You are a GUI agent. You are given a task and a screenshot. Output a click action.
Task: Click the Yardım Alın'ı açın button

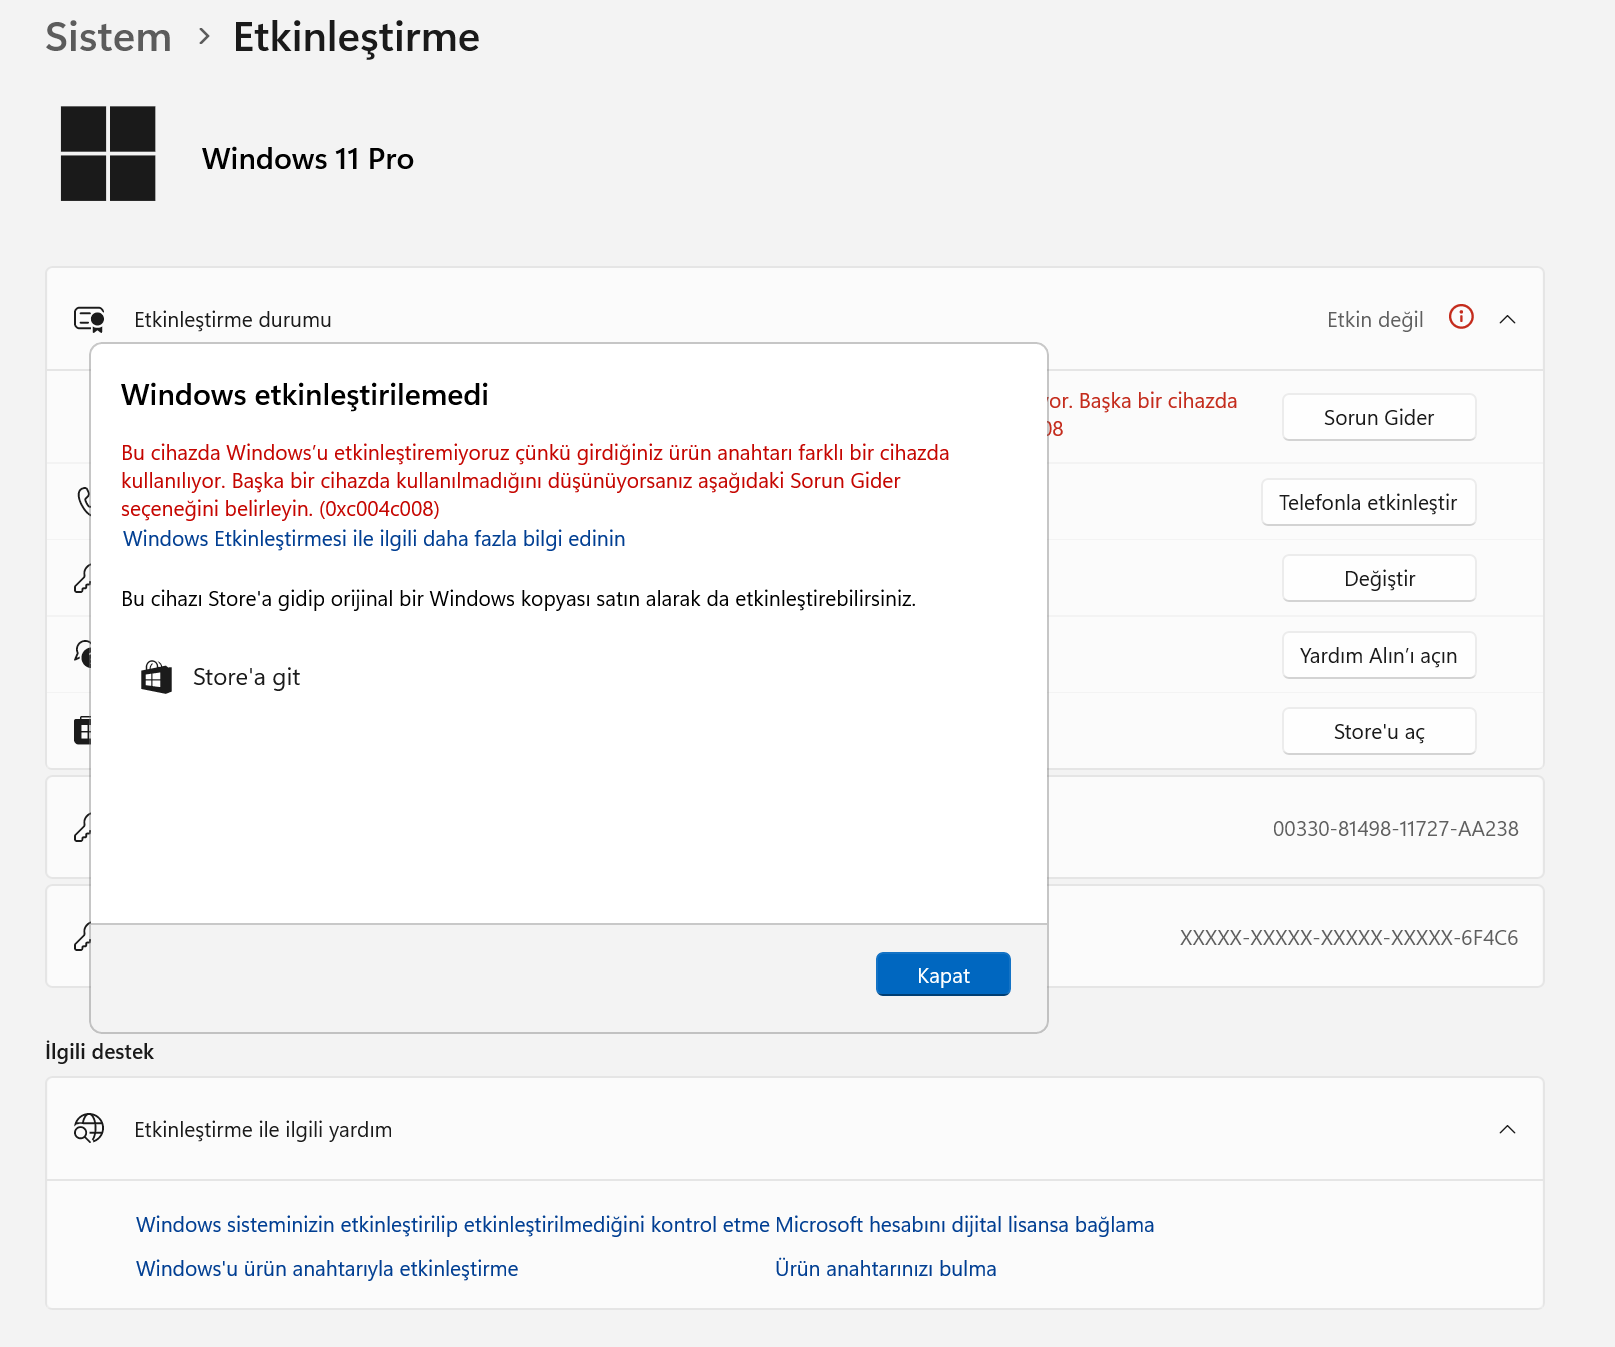tap(1379, 655)
